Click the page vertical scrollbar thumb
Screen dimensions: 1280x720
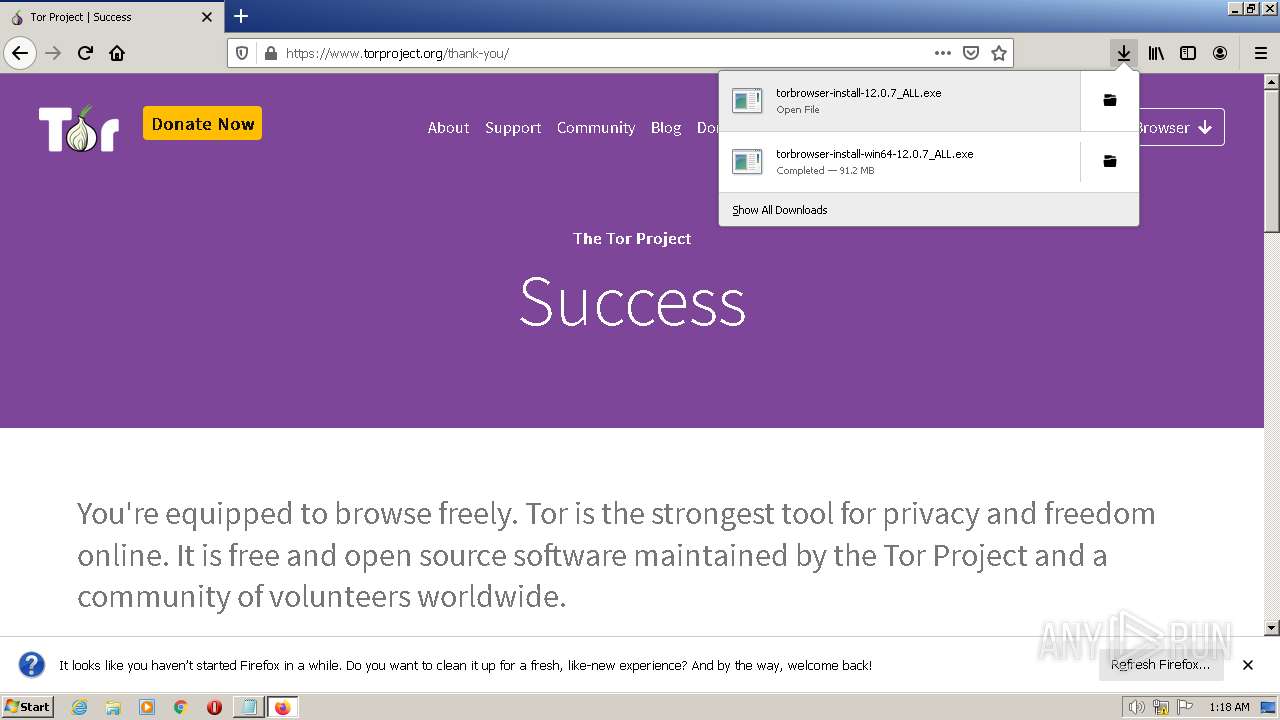point(1272,160)
